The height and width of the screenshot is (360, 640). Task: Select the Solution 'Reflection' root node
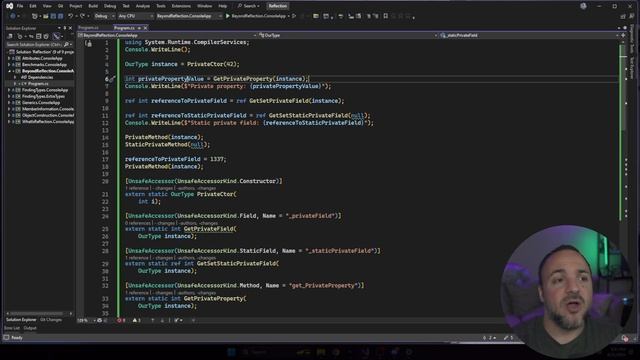click(x=41, y=52)
